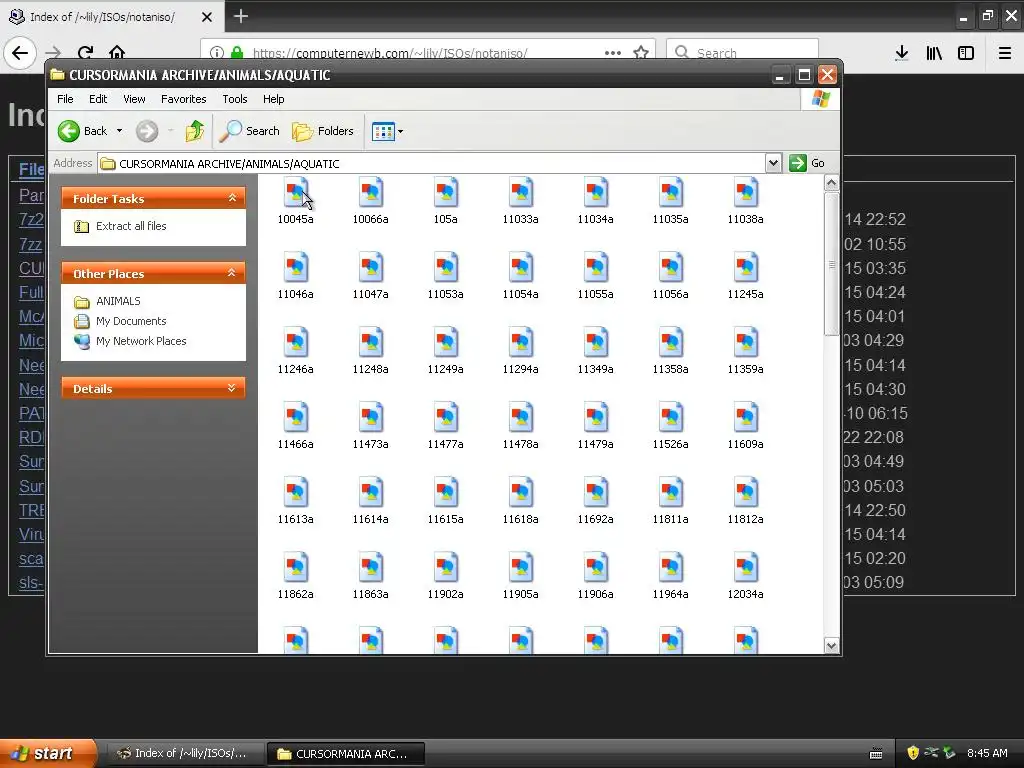Toggle the Folders pane button
Screen dimensions: 1024x768
[323, 131]
